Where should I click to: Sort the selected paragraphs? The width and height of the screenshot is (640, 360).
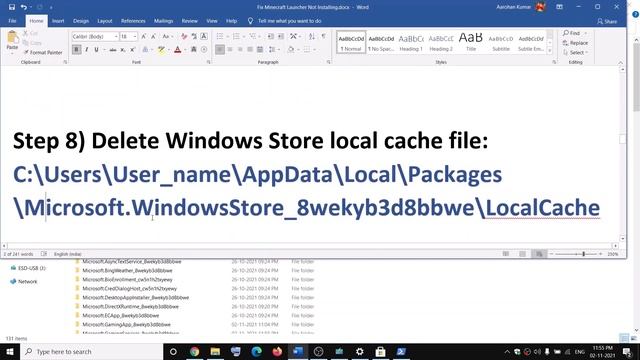pyautogui.click(x=312, y=37)
